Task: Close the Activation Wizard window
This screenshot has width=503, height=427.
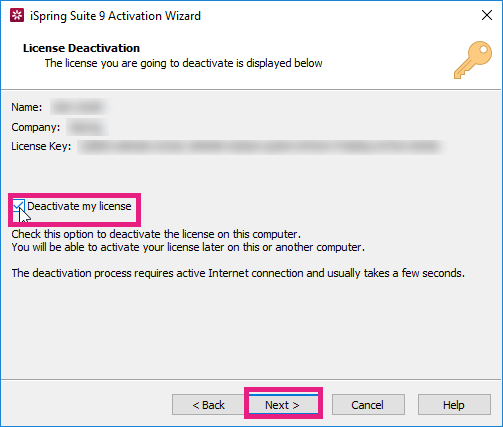Action: coord(487,15)
